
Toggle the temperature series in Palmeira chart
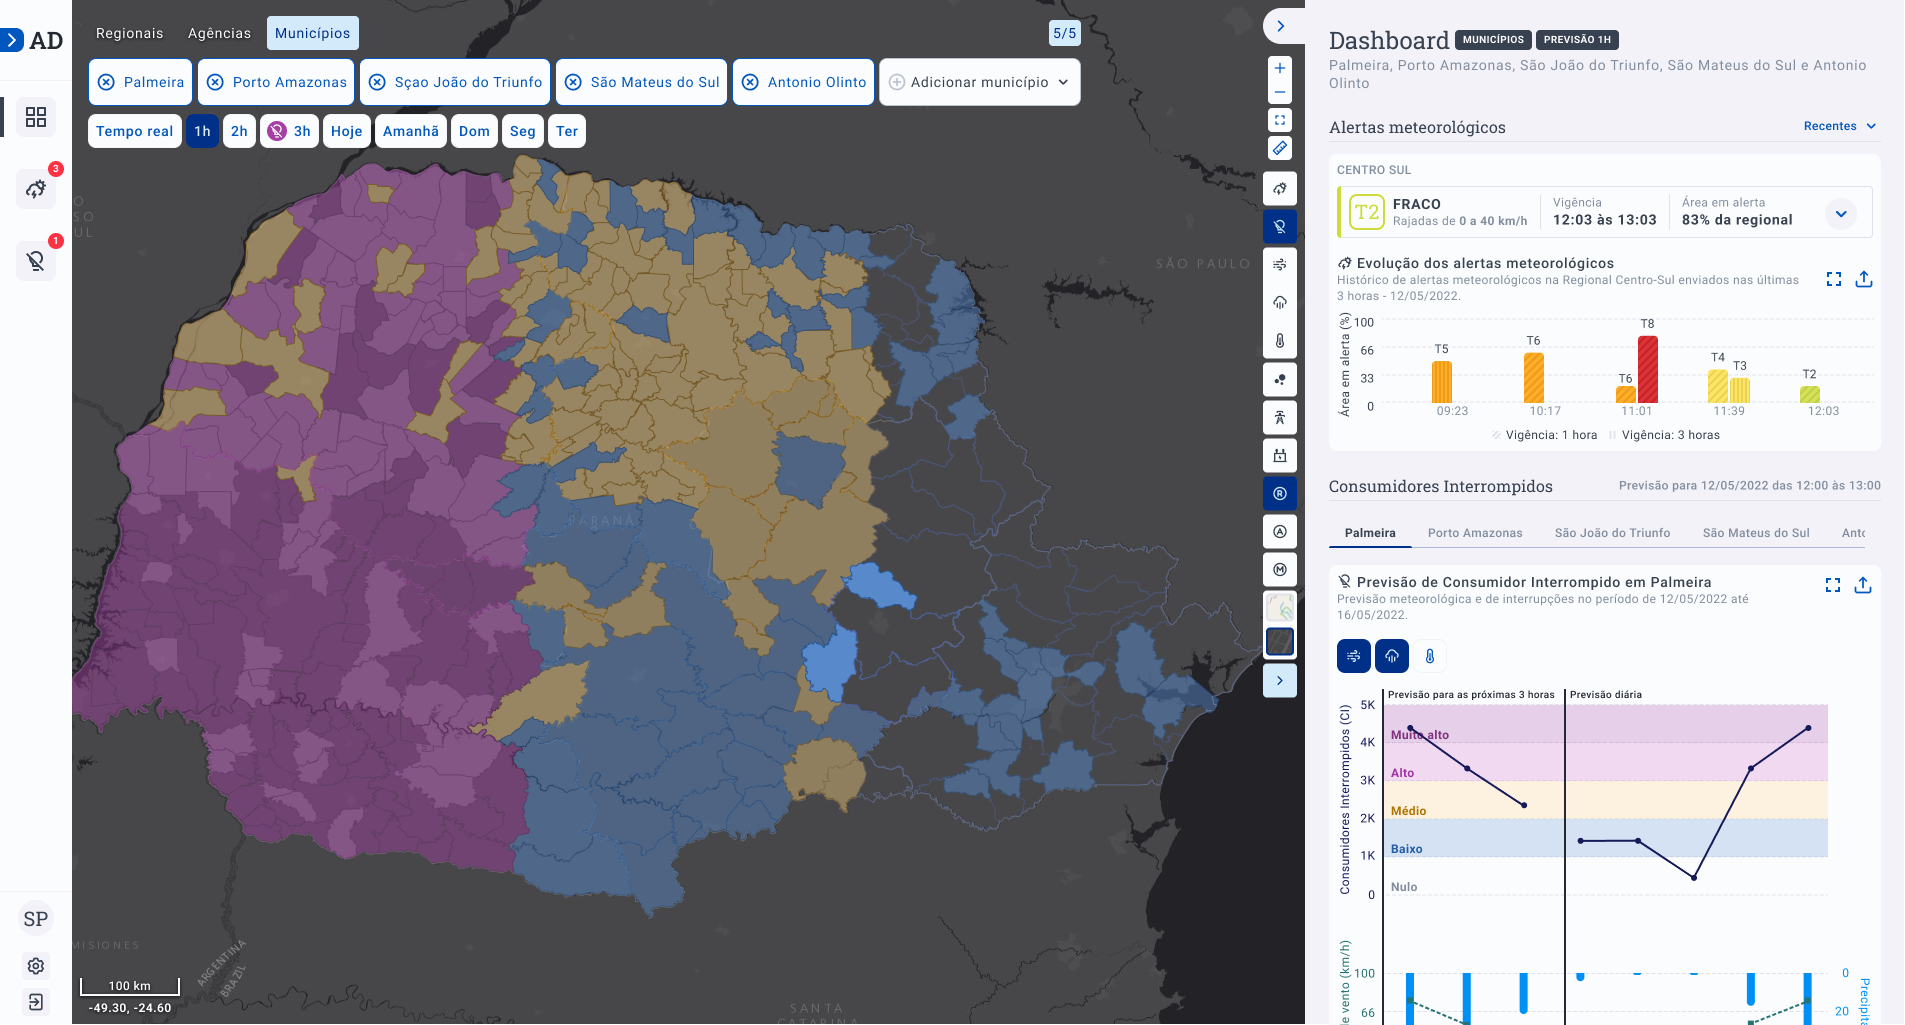click(x=1429, y=656)
